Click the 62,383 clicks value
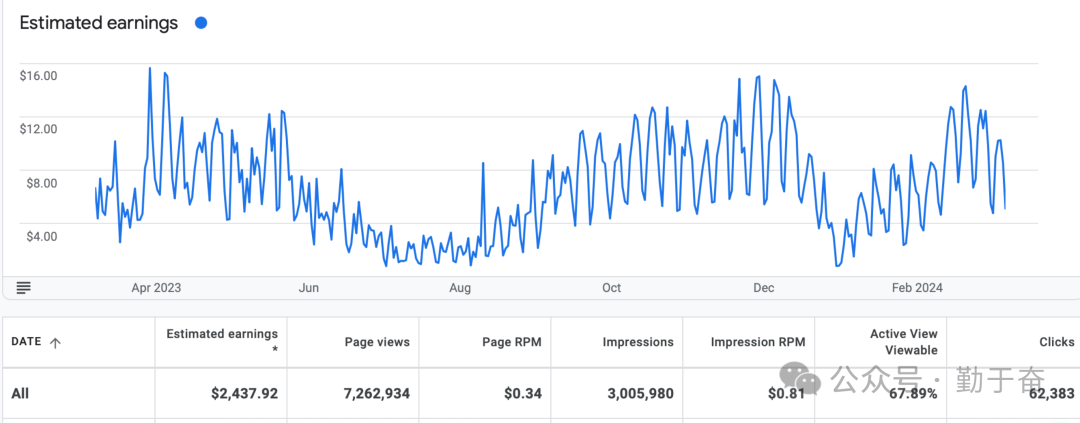The width and height of the screenshot is (1080, 423). [x=1052, y=393]
